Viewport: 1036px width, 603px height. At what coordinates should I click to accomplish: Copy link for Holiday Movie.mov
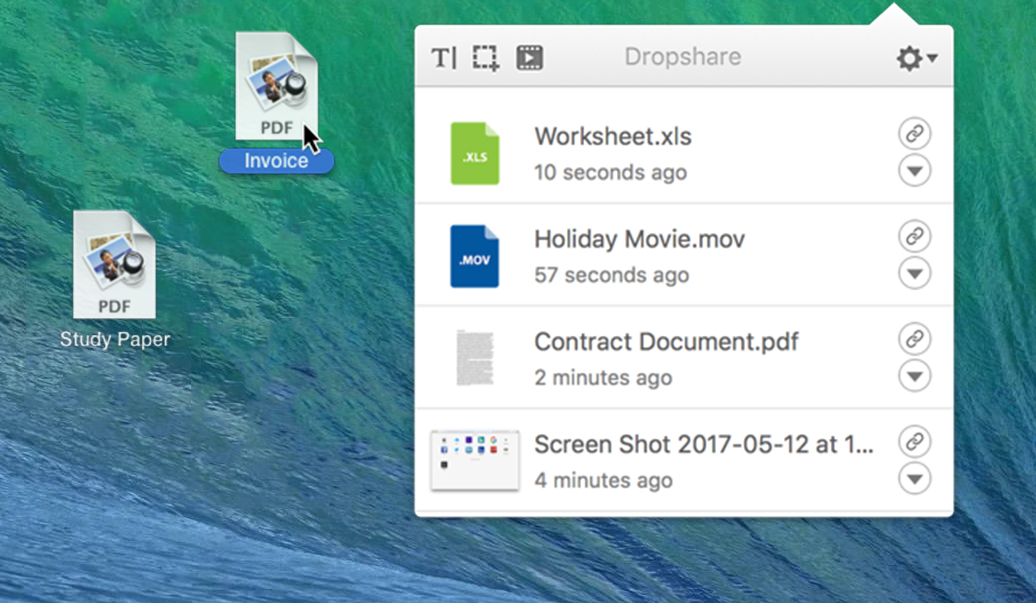coord(914,236)
